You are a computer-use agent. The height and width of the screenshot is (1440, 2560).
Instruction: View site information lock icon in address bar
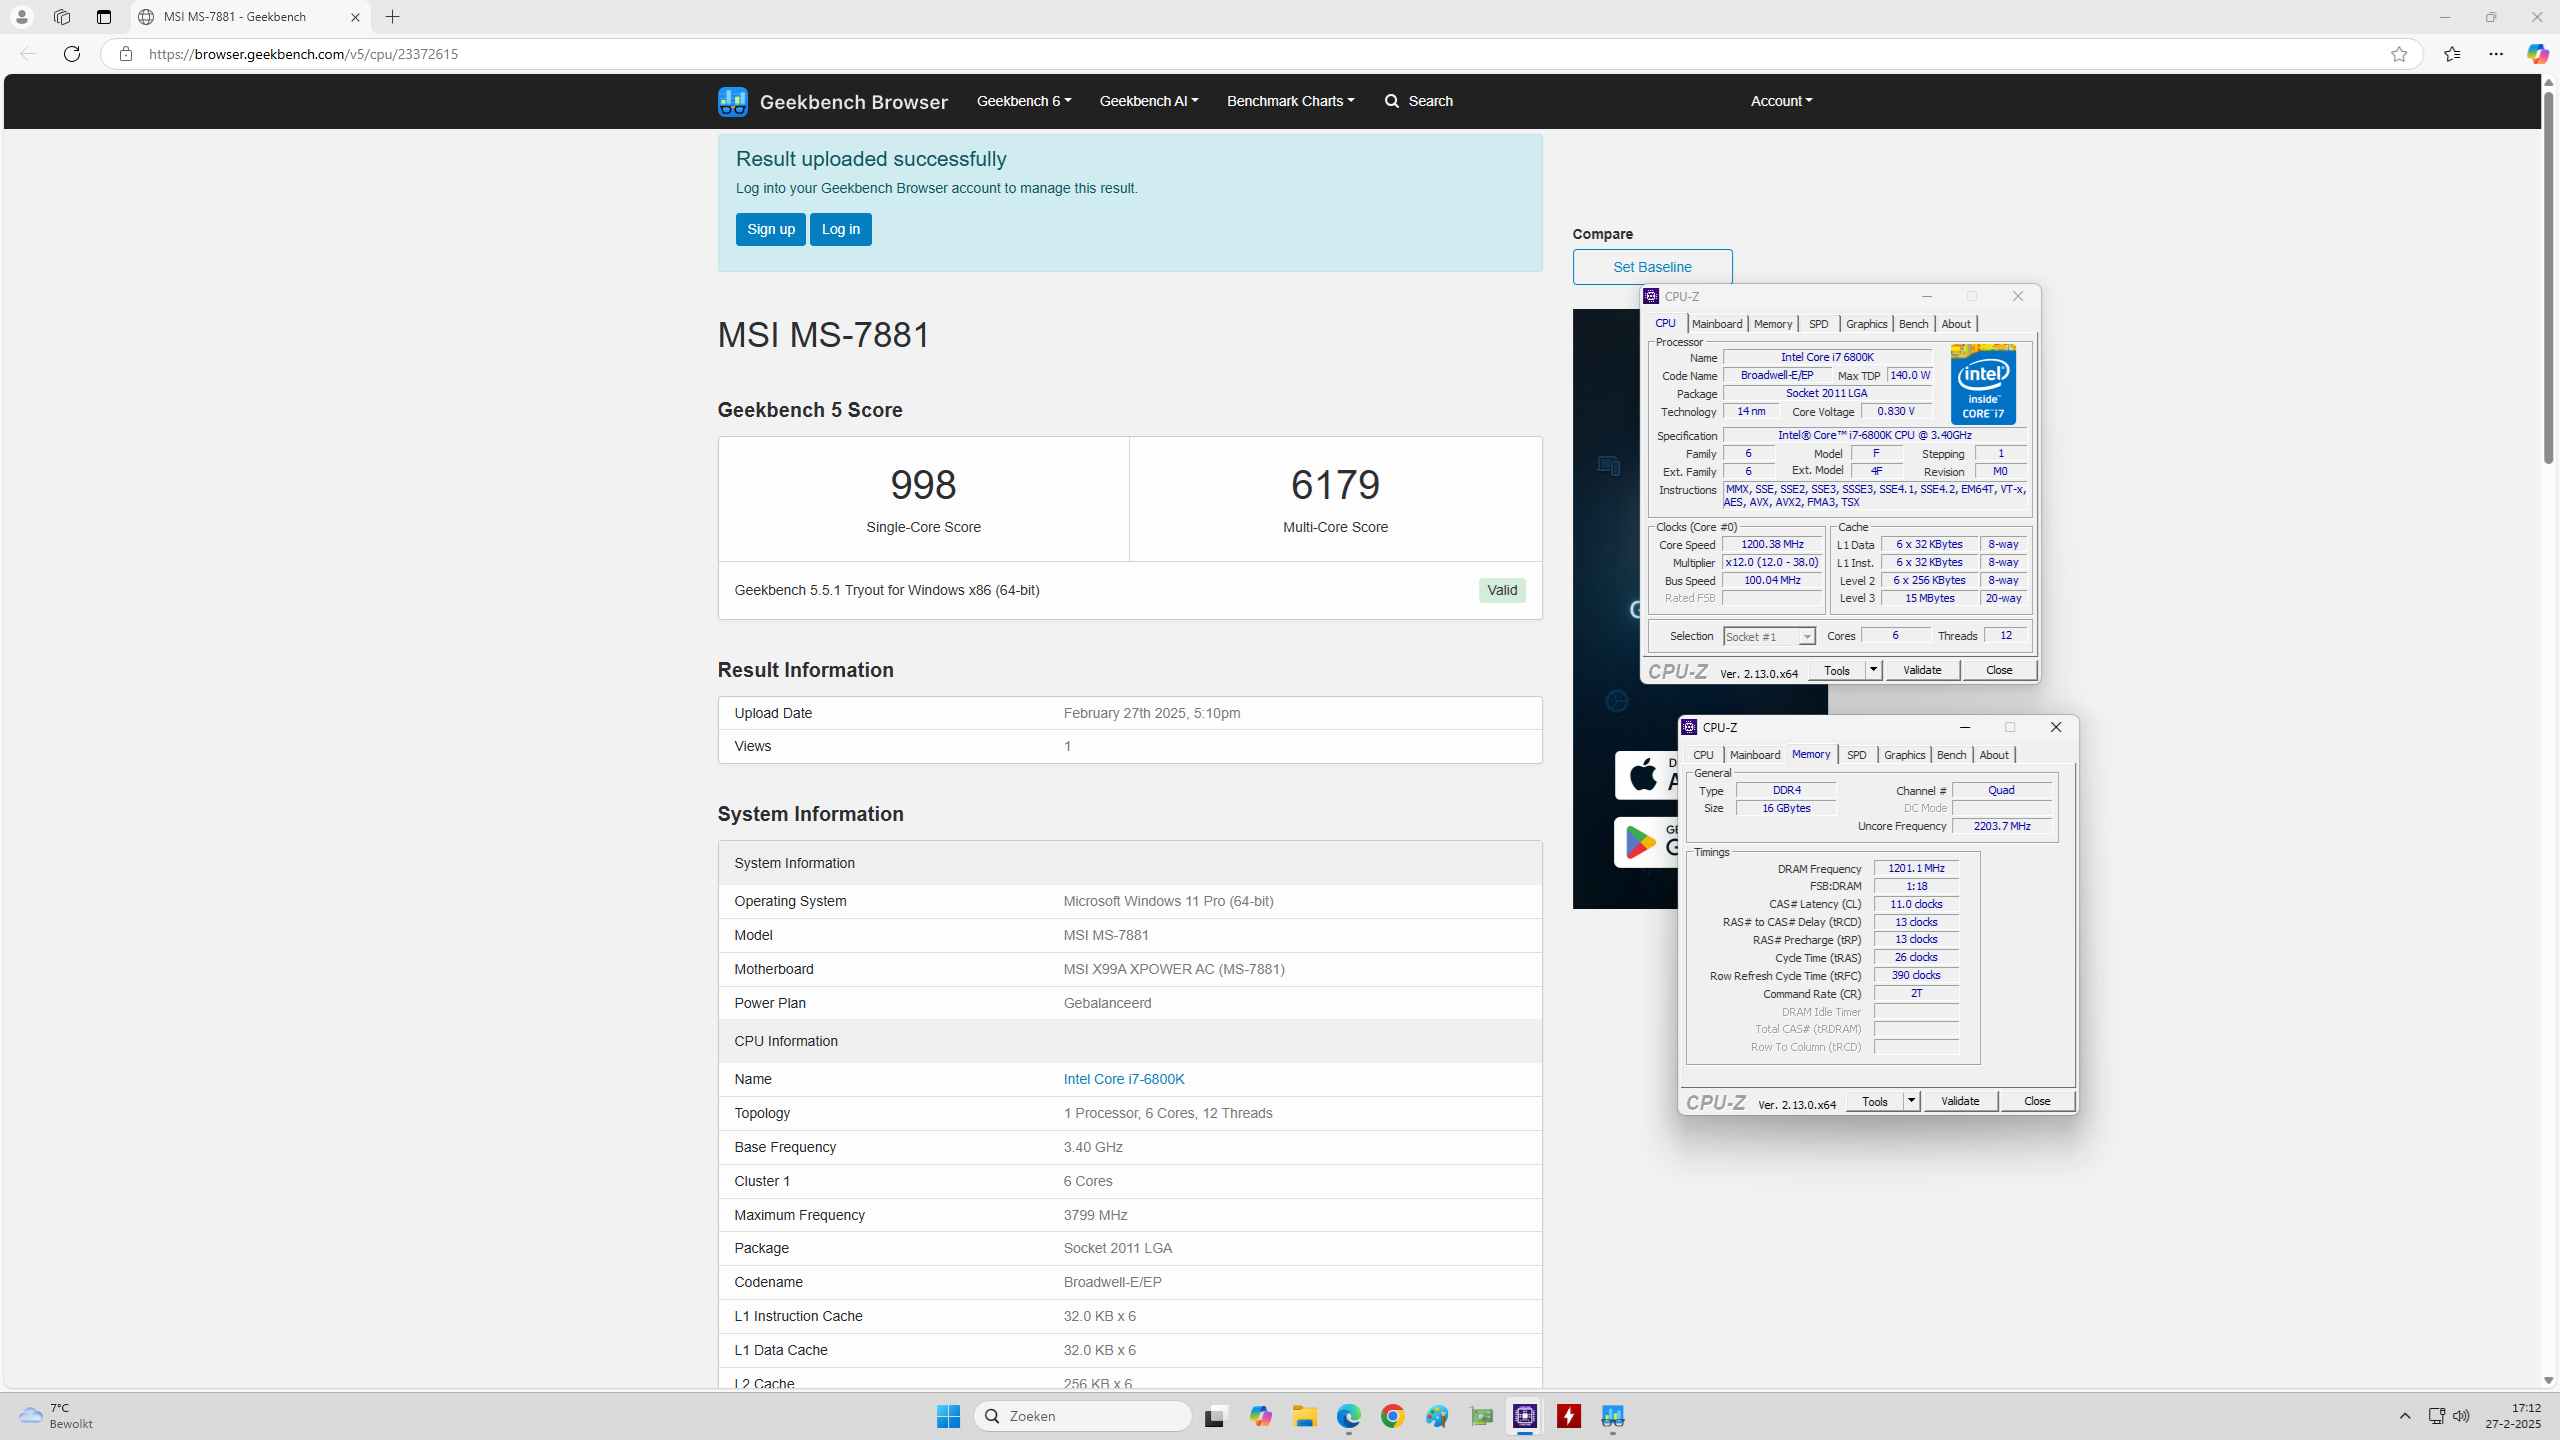pos(125,54)
